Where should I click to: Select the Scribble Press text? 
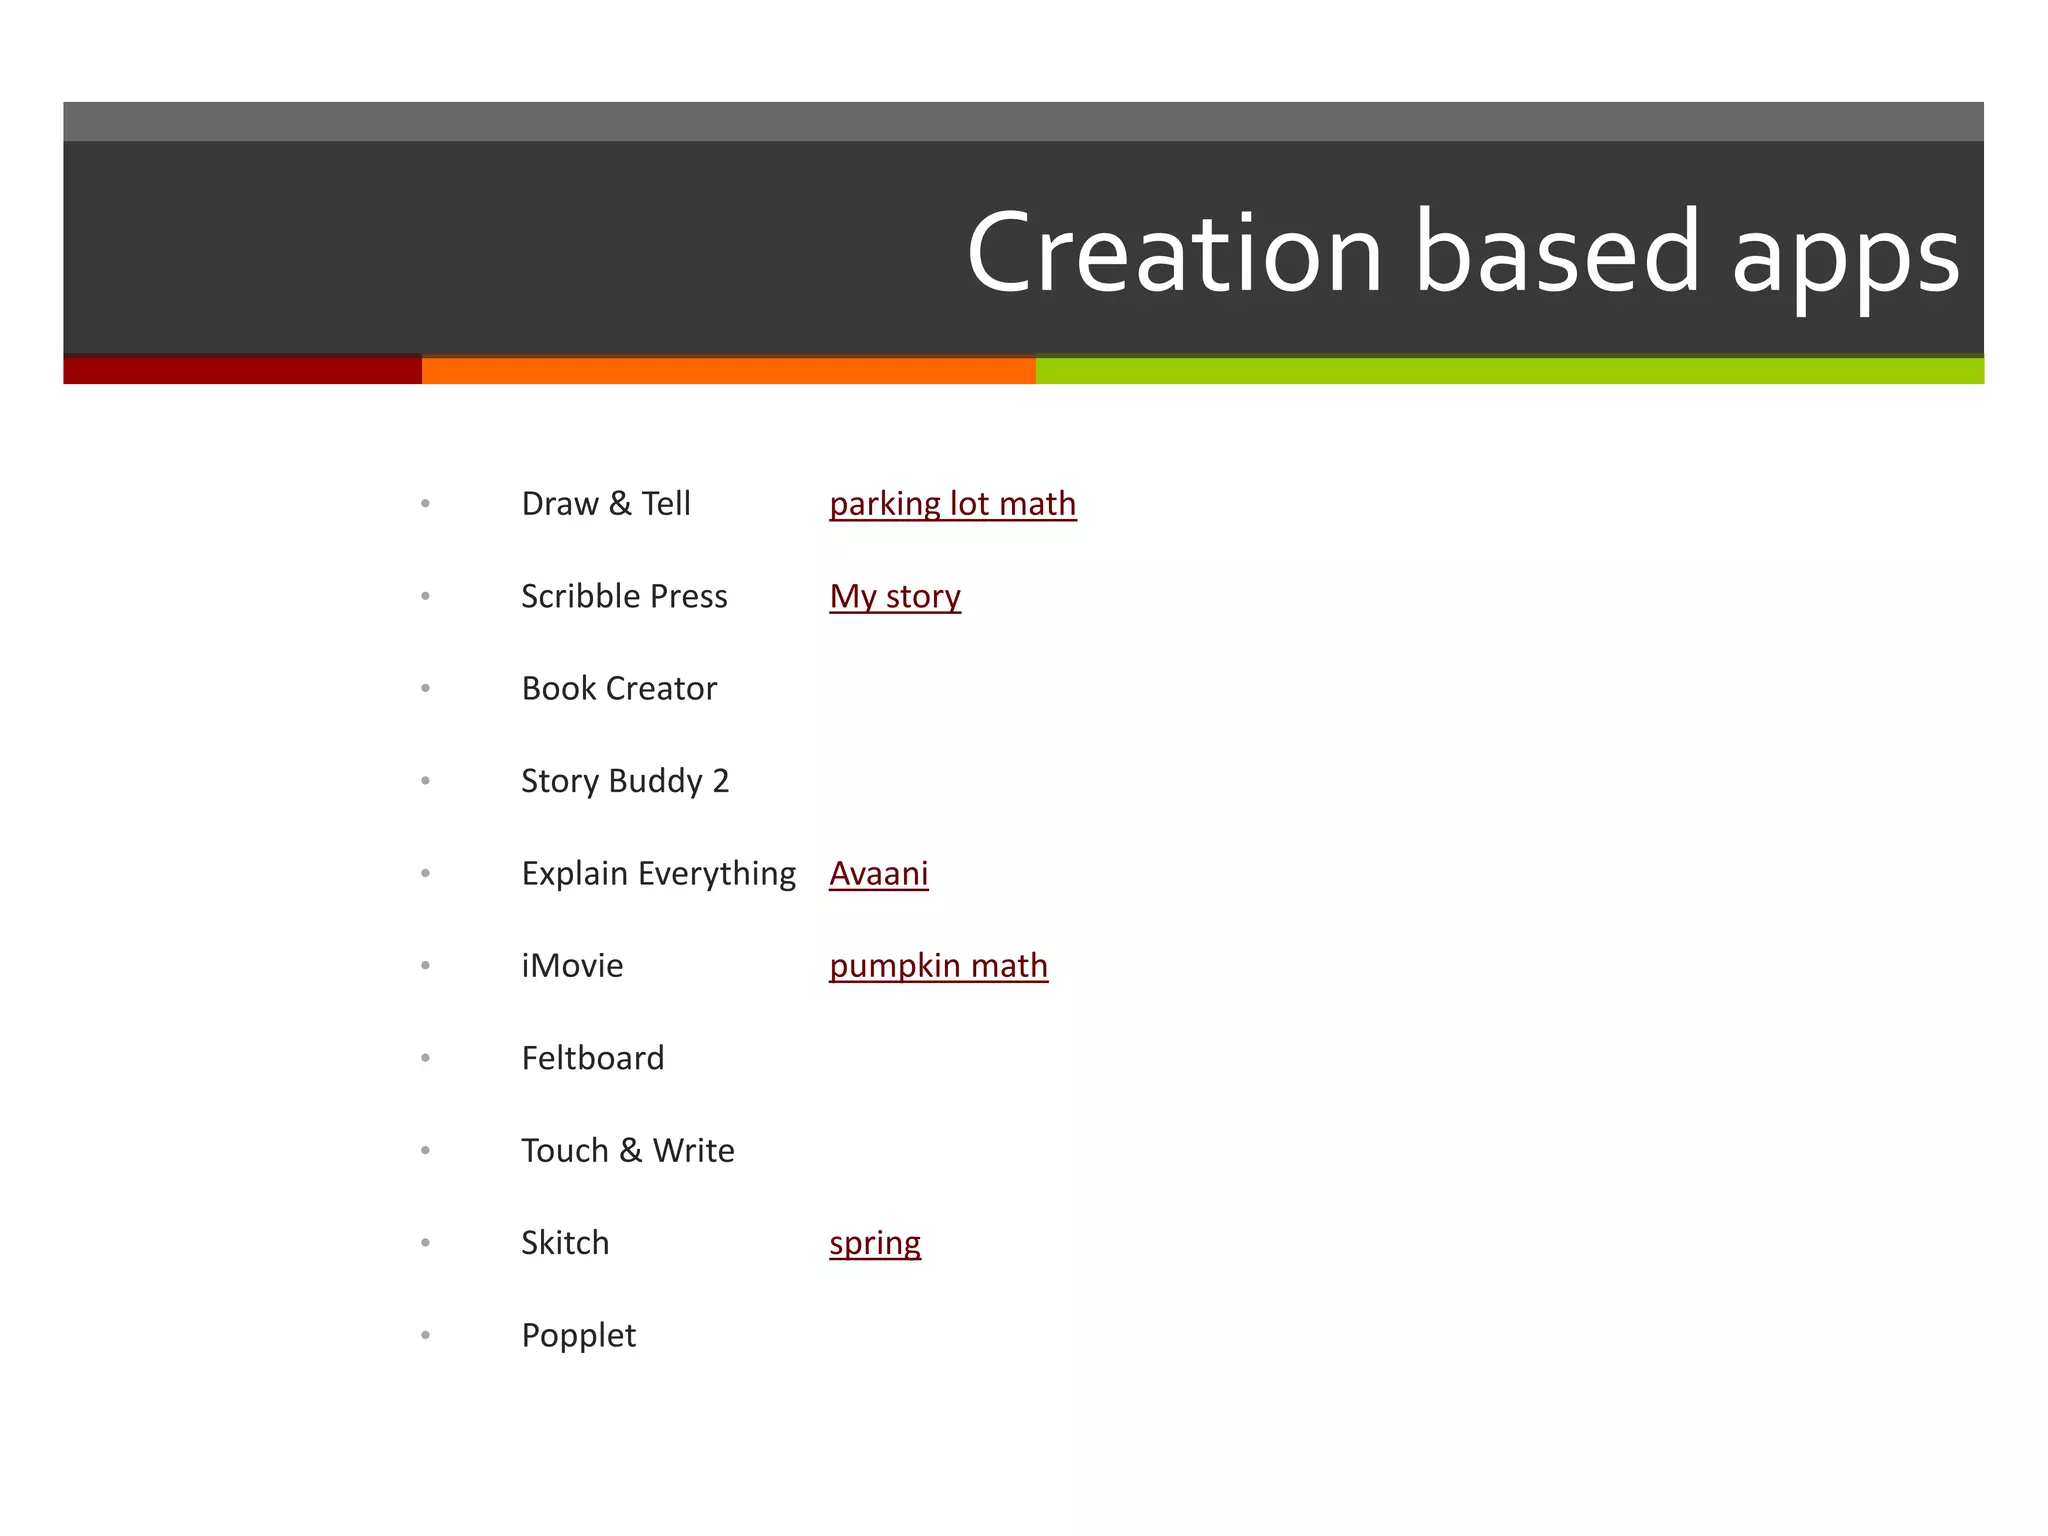pos(624,596)
